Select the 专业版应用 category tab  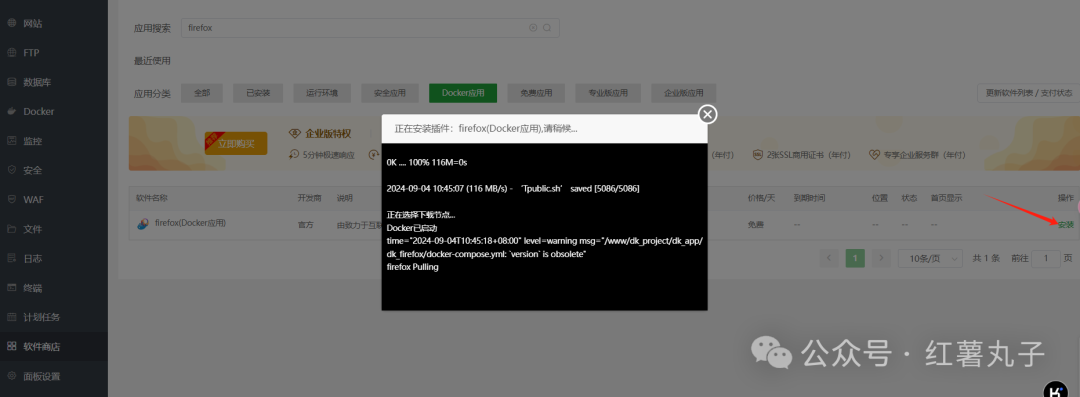pyautogui.click(x=608, y=93)
